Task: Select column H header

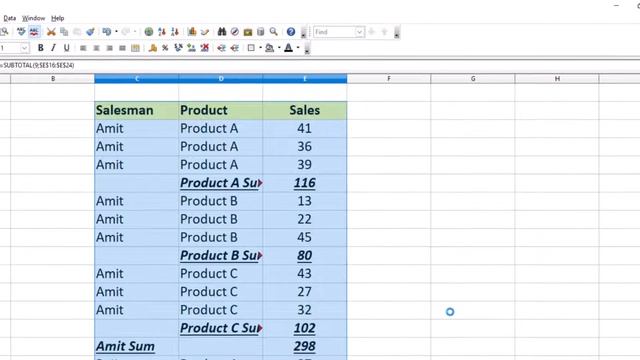Action: pyautogui.click(x=557, y=78)
